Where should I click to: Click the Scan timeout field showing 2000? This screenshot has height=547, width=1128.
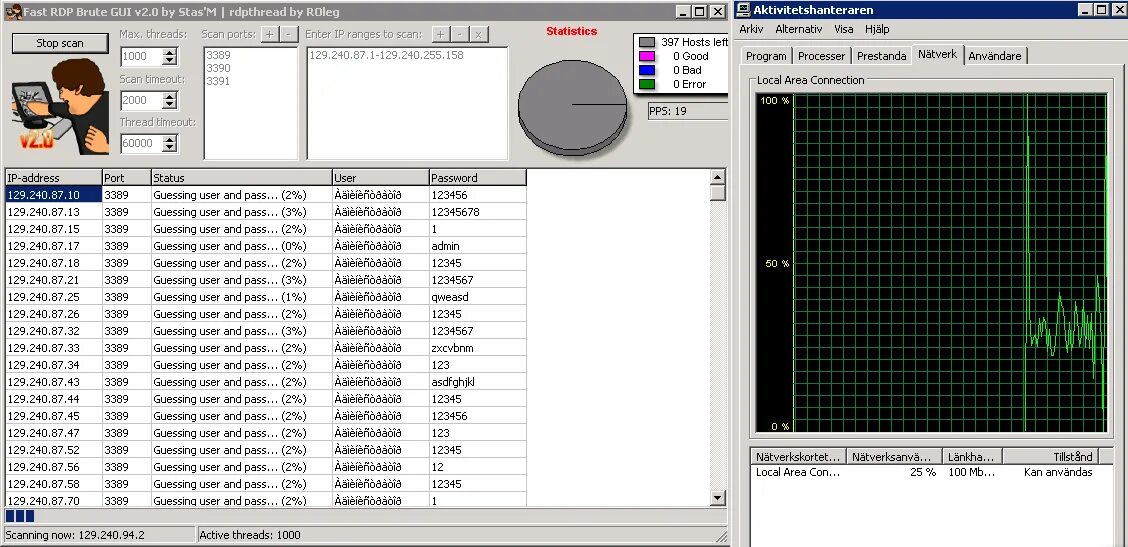(142, 100)
